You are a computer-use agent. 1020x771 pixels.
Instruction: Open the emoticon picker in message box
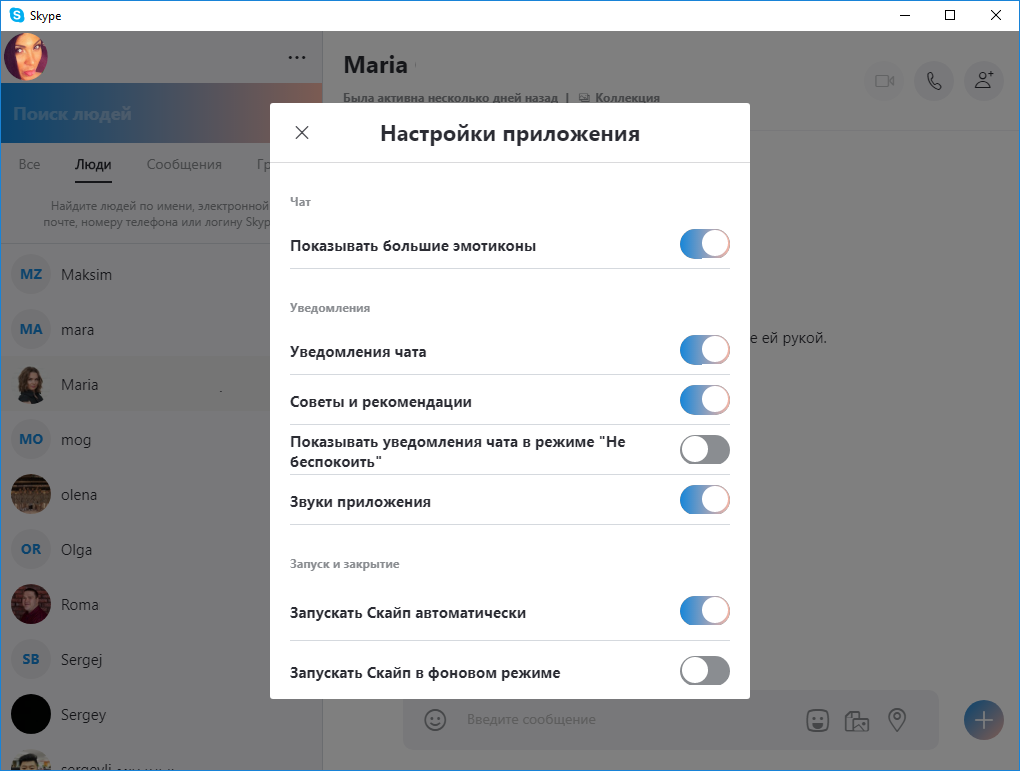click(x=435, y=720)
